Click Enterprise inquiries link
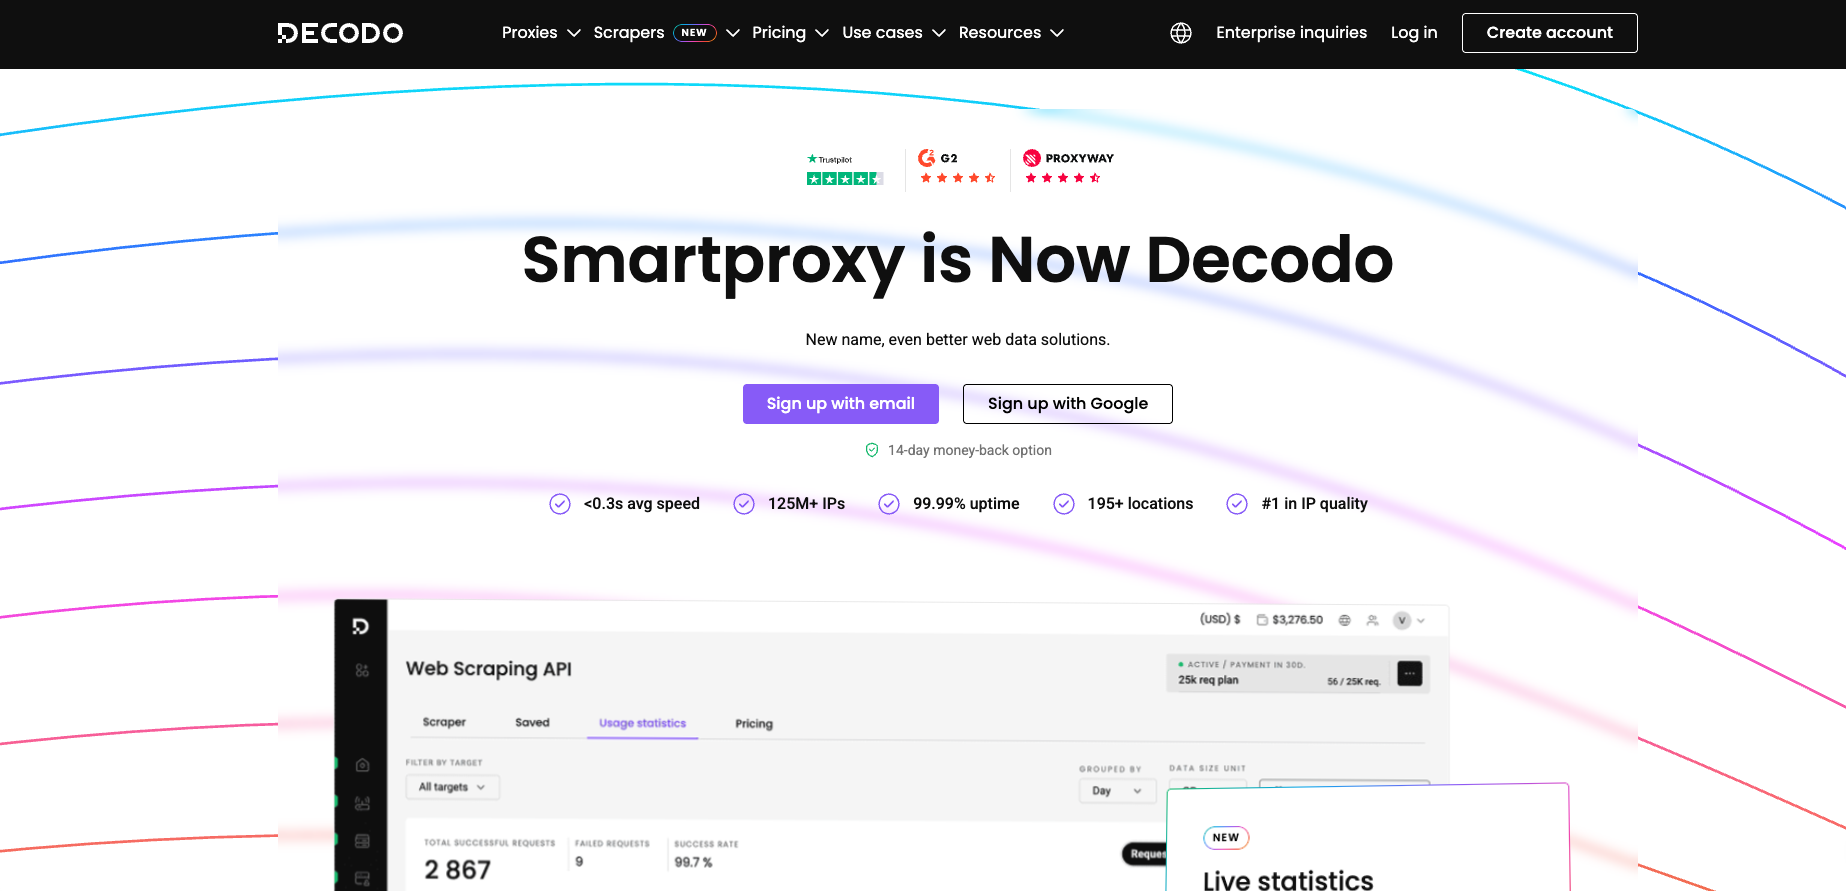The height and width of the screenshot is (891, 1846). coord(1291,33)
